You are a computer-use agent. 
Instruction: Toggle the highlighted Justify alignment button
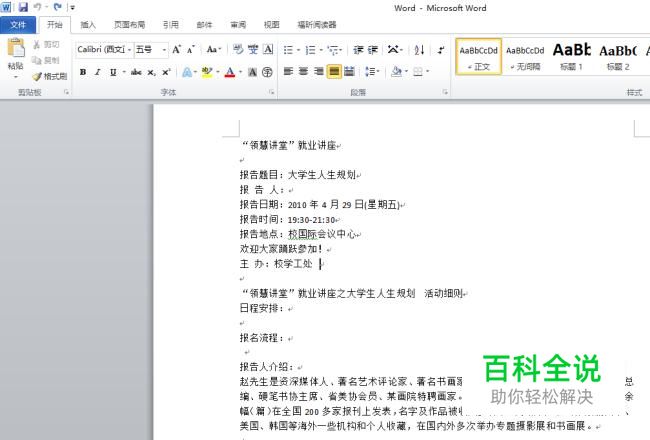[x=334, y=71]
